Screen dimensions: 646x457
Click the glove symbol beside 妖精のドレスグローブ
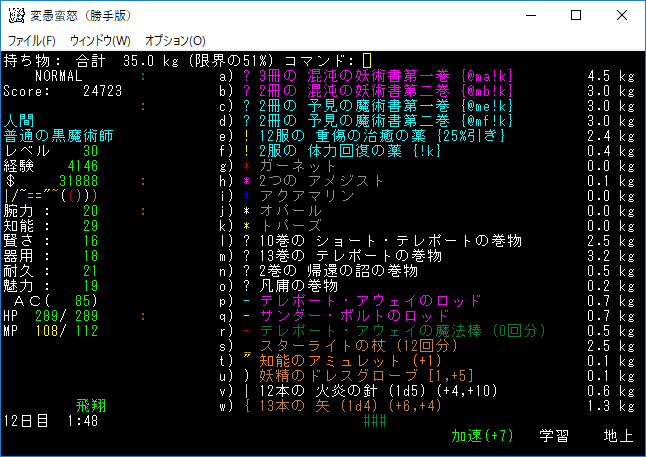pyautogui.click(x=246, y=376)
